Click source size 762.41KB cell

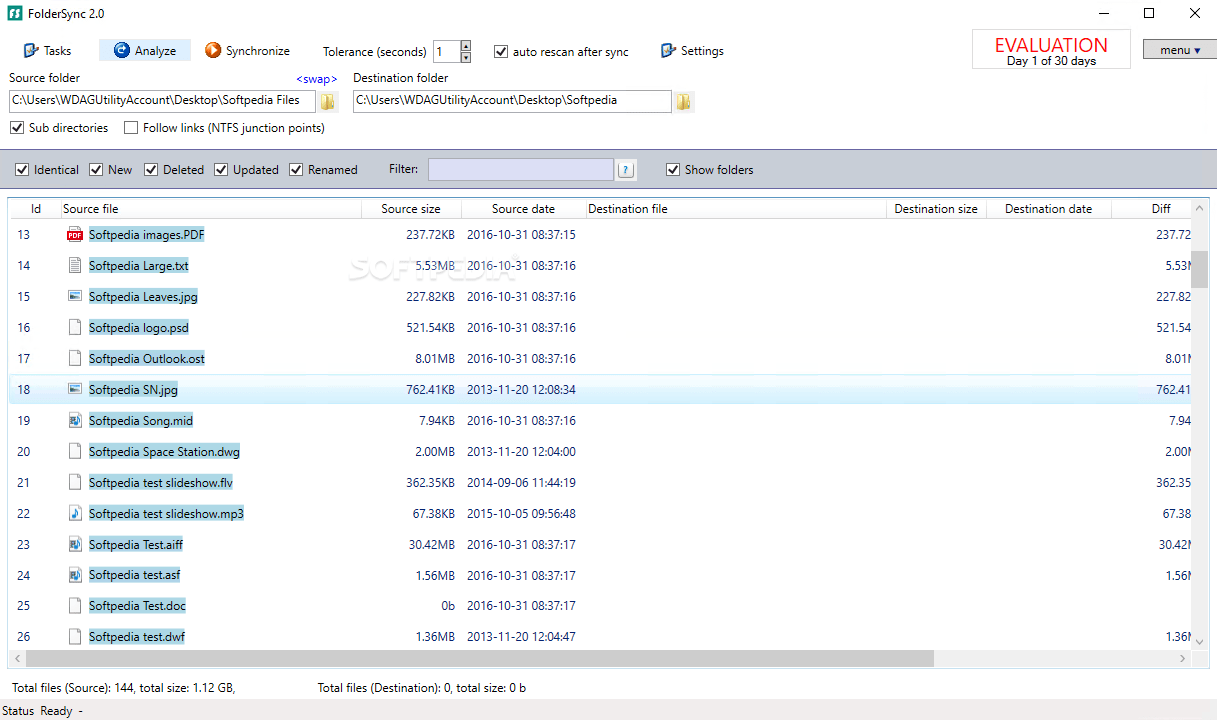pyautogui.click(x=430, y=390)
